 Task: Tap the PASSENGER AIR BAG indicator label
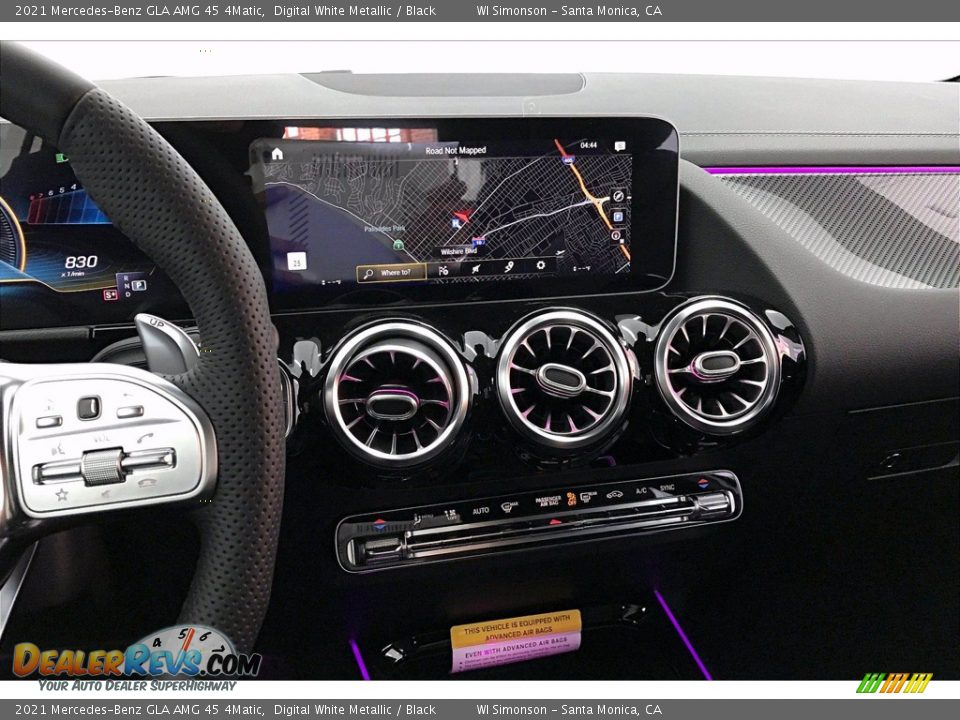[x=548, y=501]
